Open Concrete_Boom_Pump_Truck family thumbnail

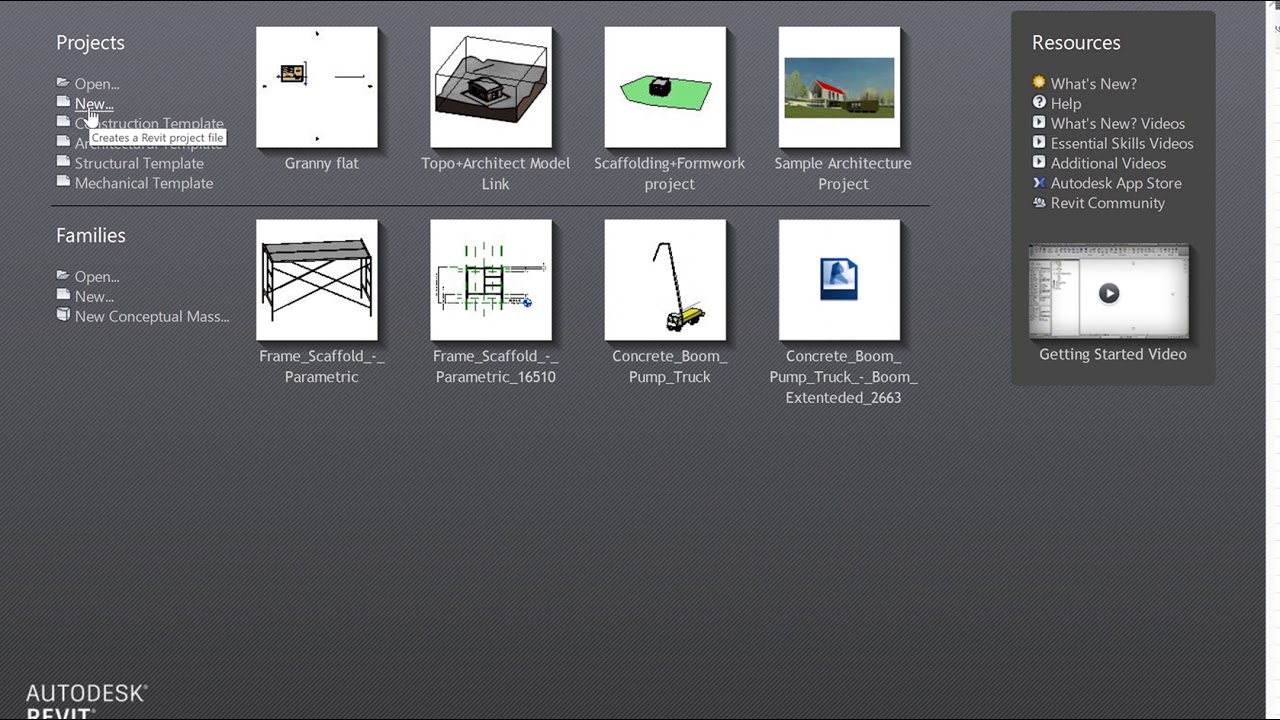pos(665,280)
